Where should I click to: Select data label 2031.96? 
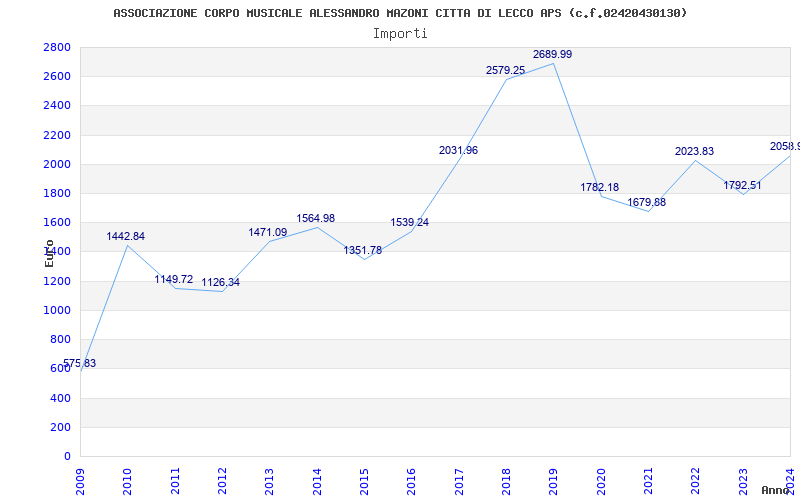point(459,150)
